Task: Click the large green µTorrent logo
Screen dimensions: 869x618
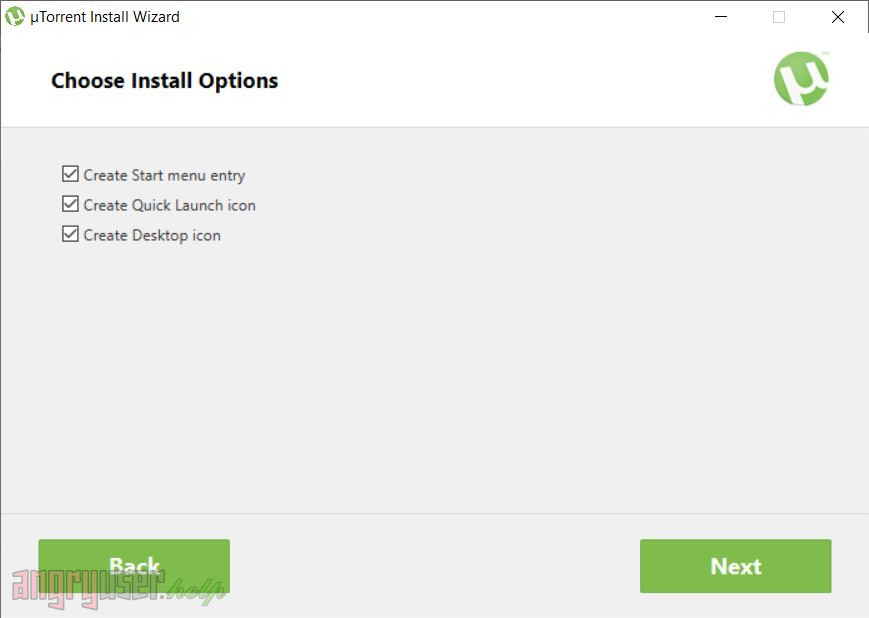Action: [801, 79]
